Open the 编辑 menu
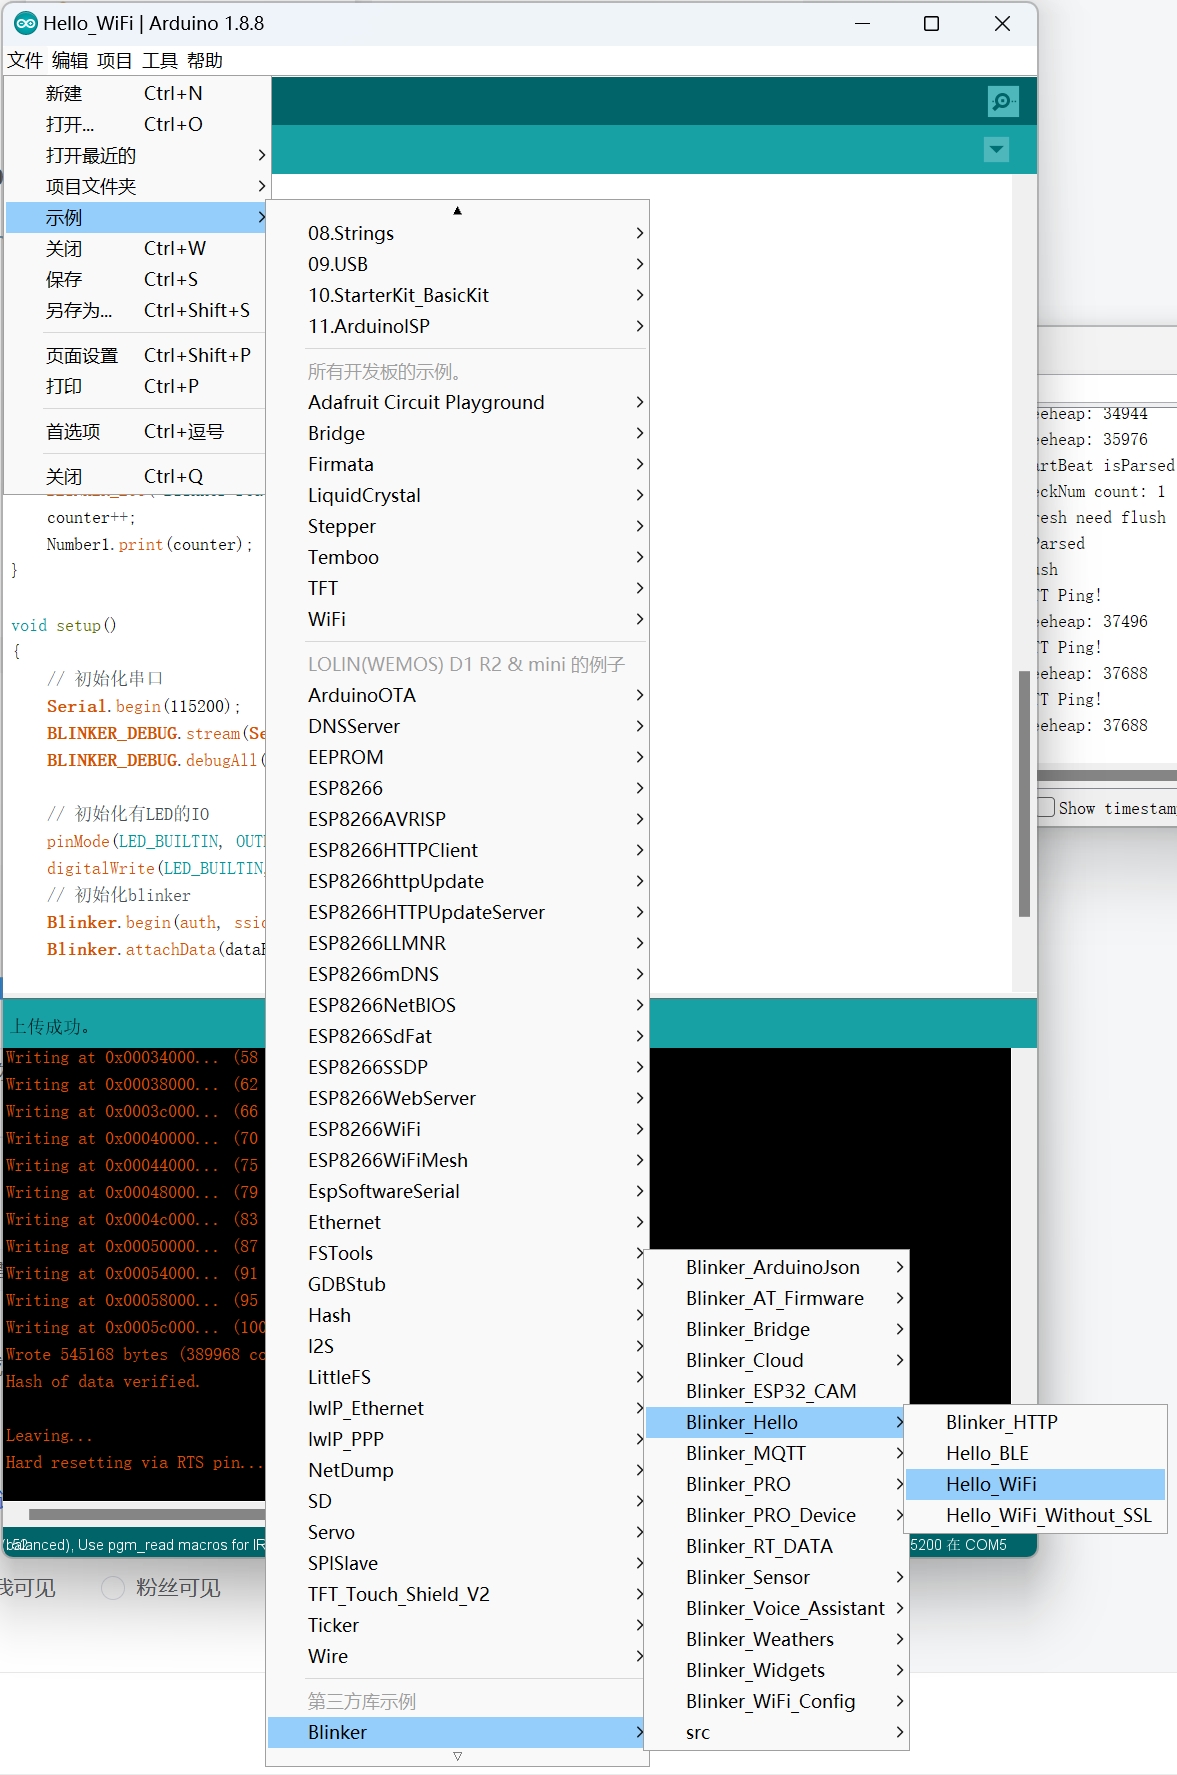The height and width of the screenshot is (1775, 1177). pos(70,61)
